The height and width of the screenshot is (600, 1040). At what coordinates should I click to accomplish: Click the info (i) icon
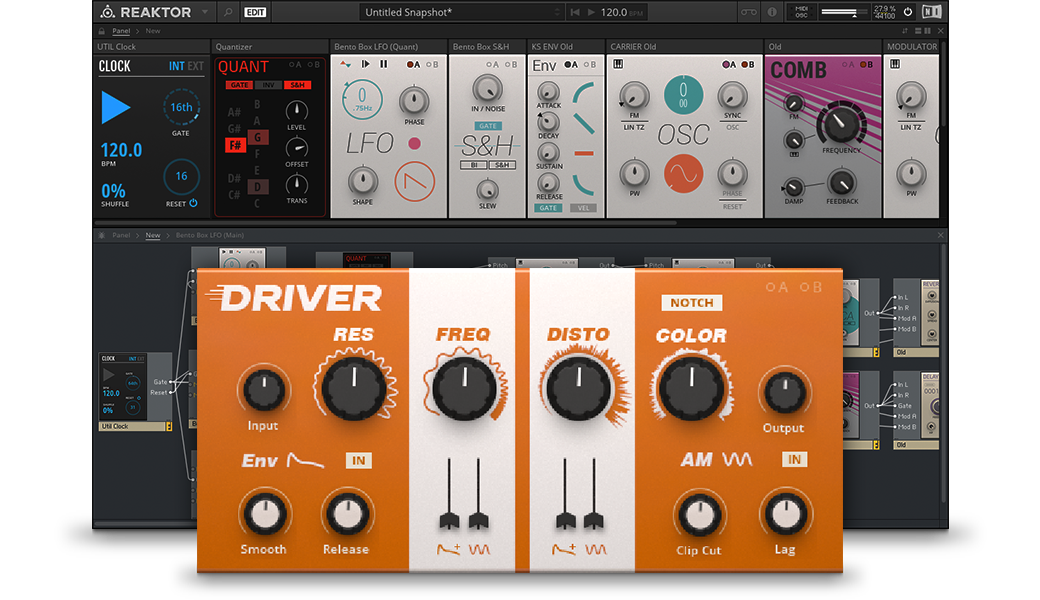click(772, 12)
